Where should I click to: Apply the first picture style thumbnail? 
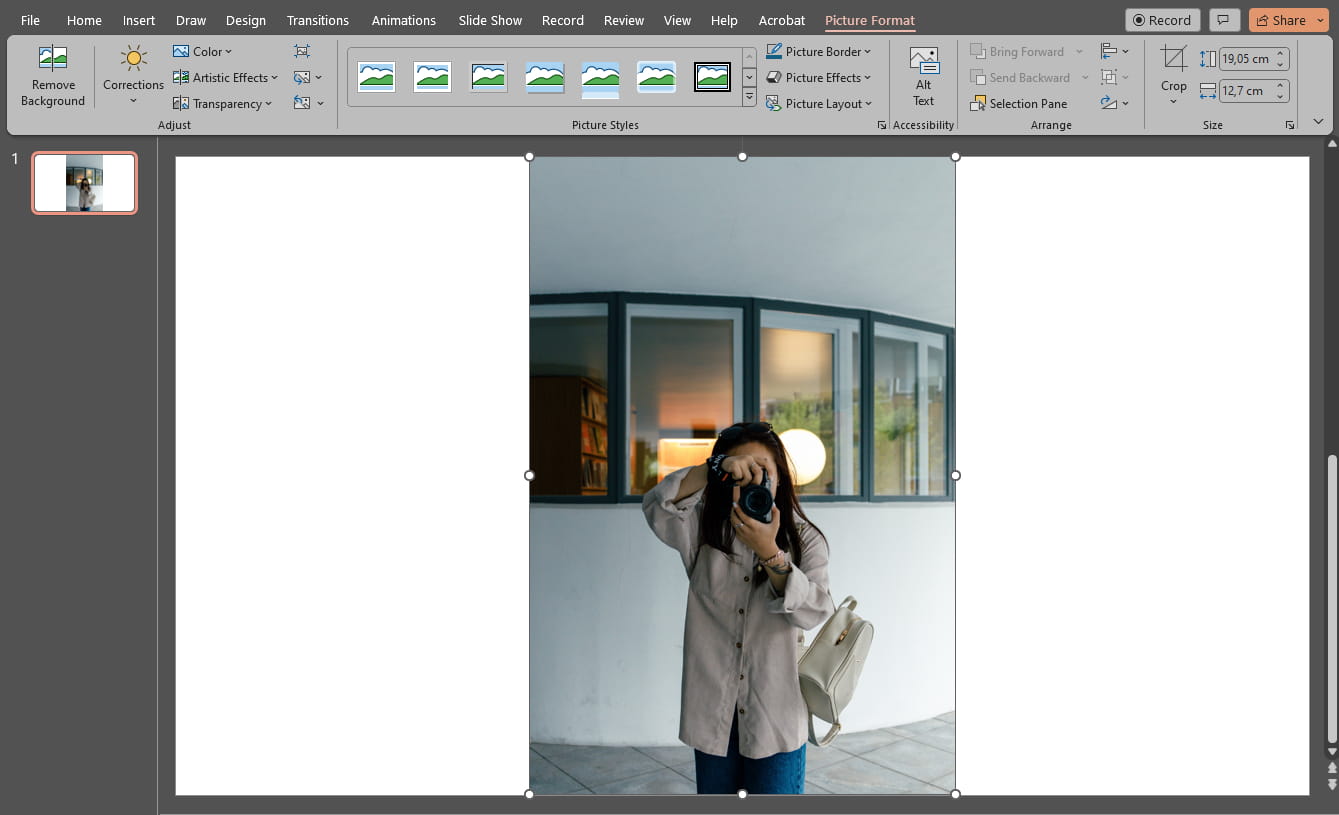click(x=376, y=77)
